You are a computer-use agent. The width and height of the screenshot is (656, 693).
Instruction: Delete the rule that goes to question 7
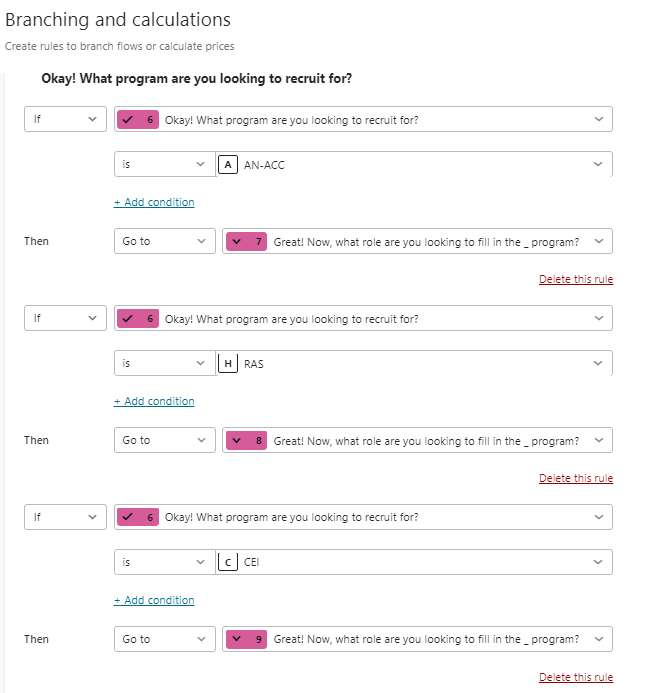[x=576, y=279]
